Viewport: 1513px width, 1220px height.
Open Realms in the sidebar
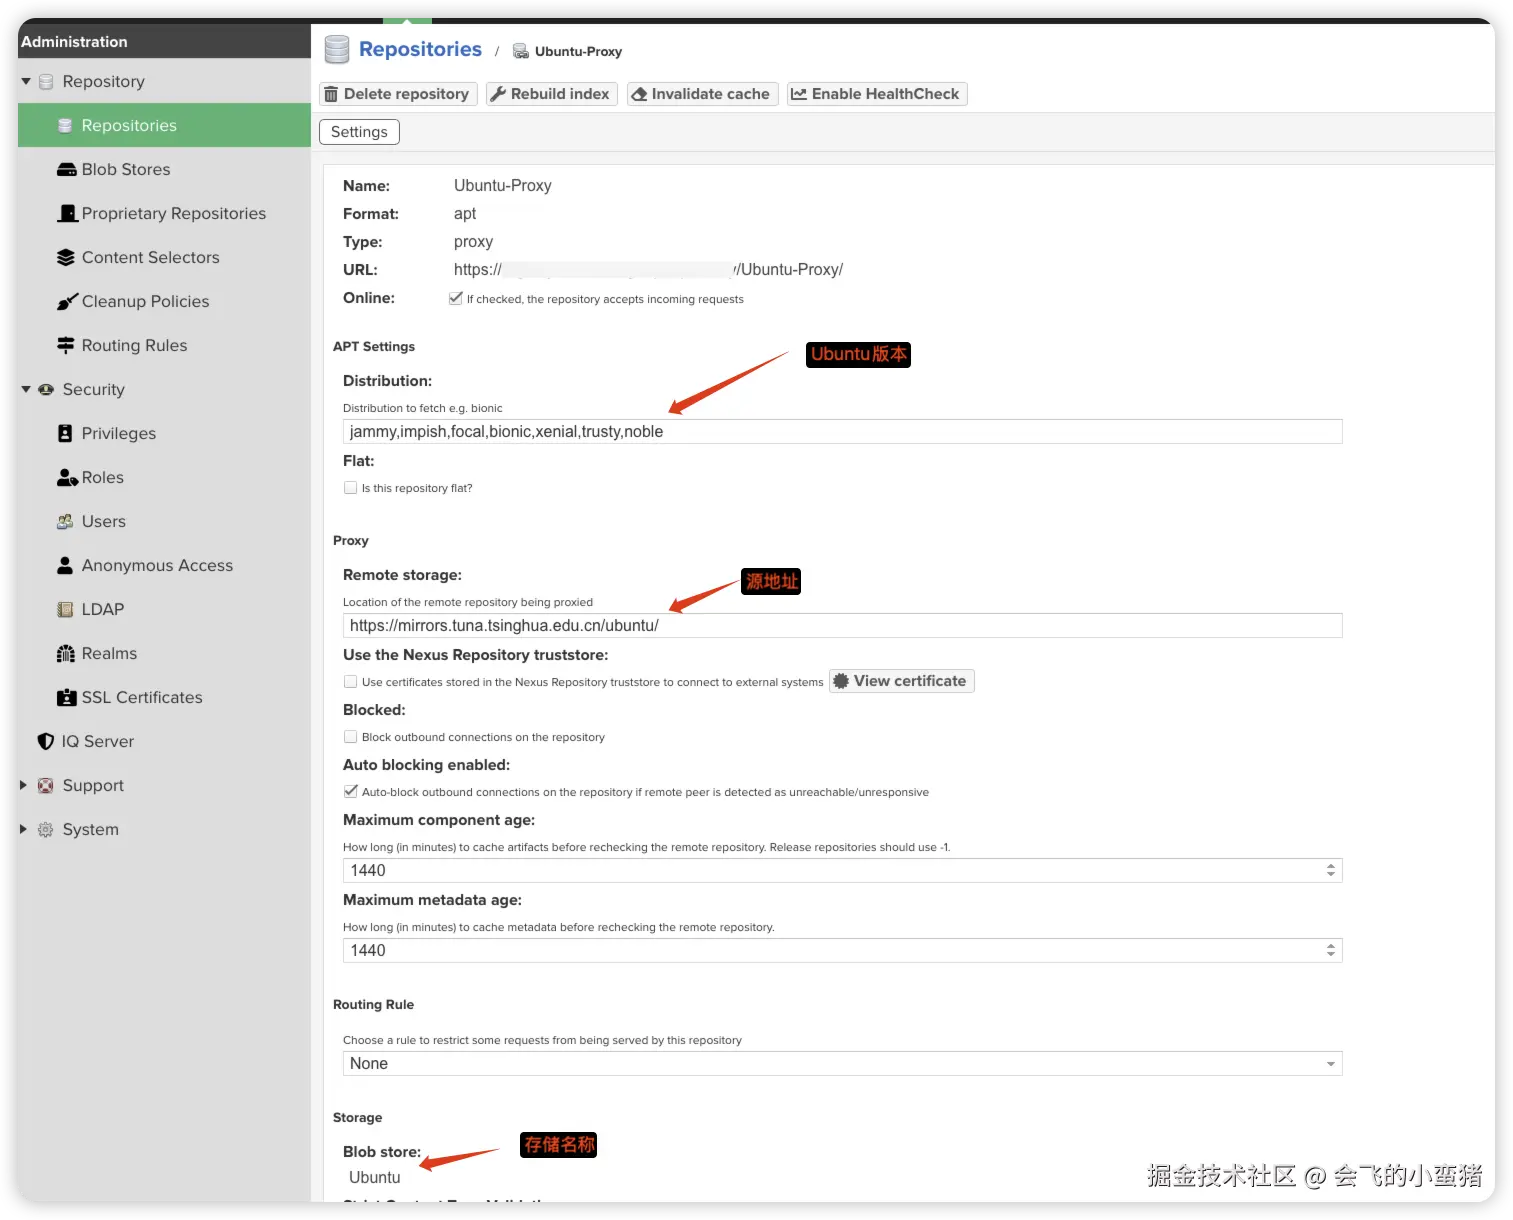tap(164, 653)
